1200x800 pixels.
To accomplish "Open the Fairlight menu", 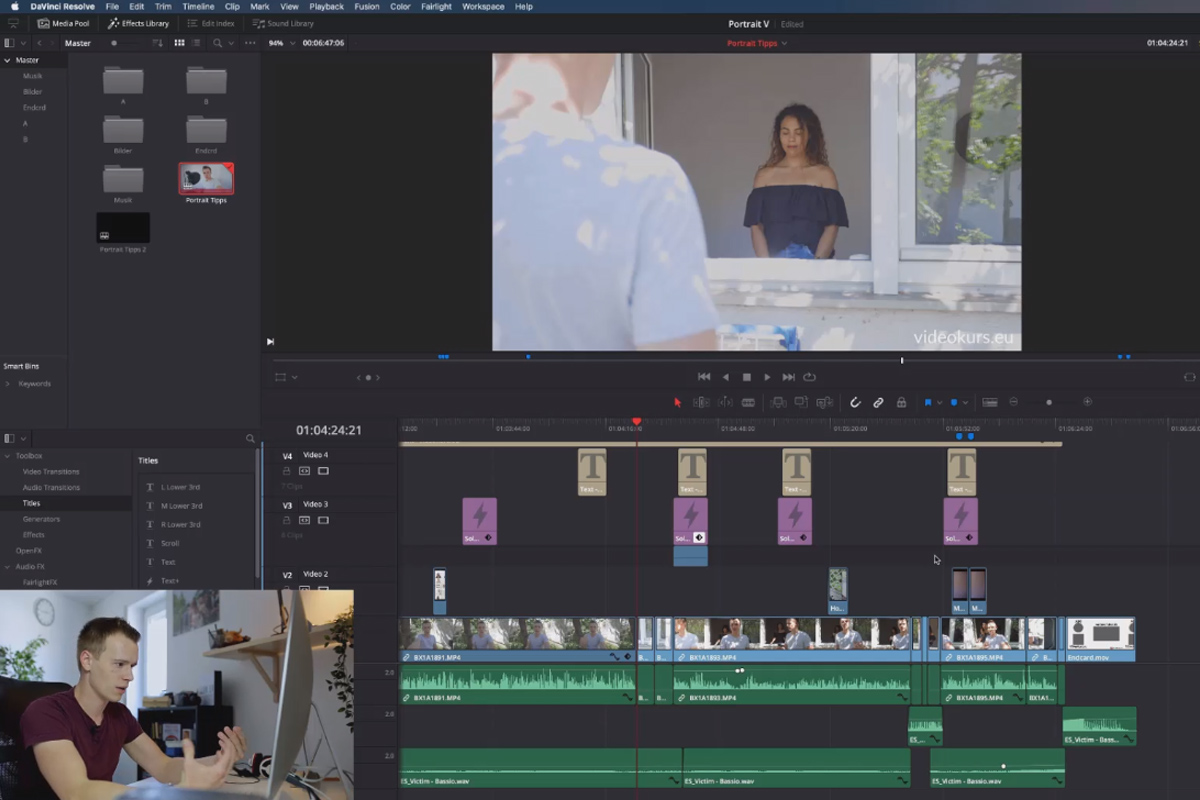I will pyautogui.click(x=436, y=6).
